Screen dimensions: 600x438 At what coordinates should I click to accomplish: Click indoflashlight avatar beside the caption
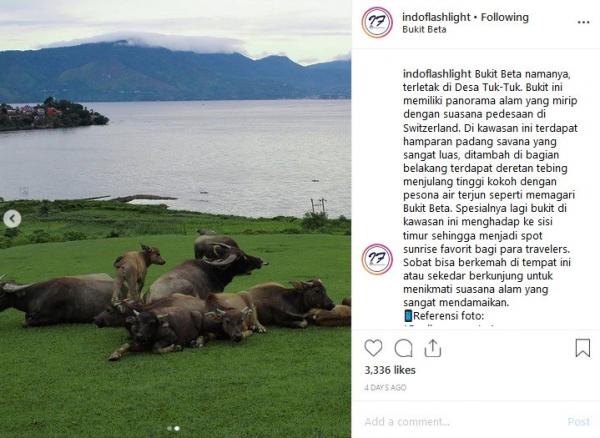pos(377,259)
